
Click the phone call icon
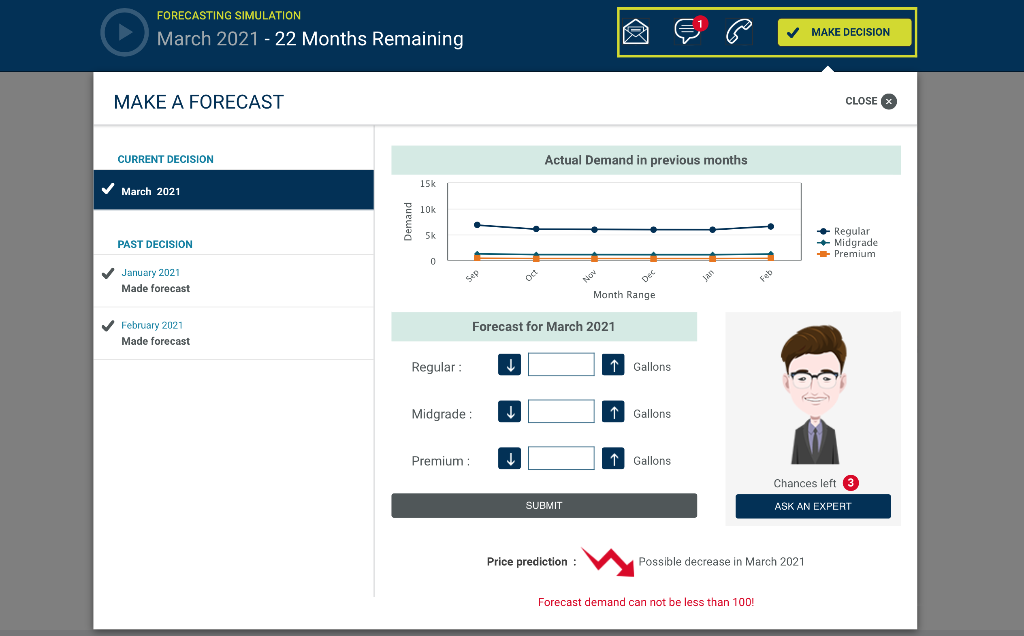click(x=739, y=31)
